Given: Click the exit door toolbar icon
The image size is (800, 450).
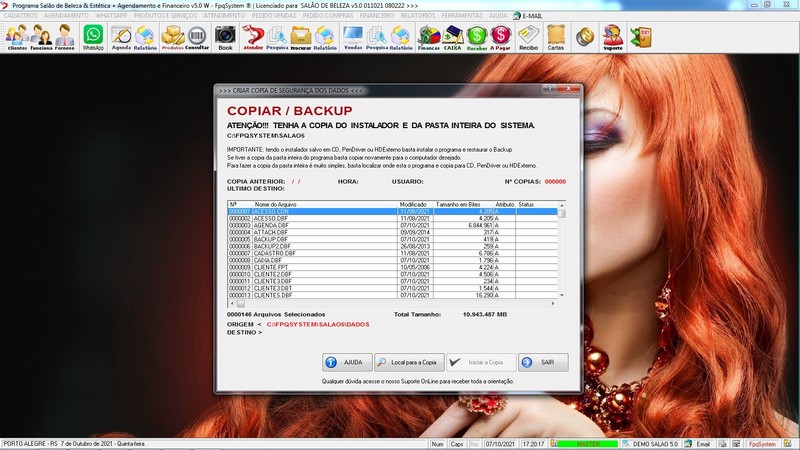Looking at the screenshot, I should [641, 37].
